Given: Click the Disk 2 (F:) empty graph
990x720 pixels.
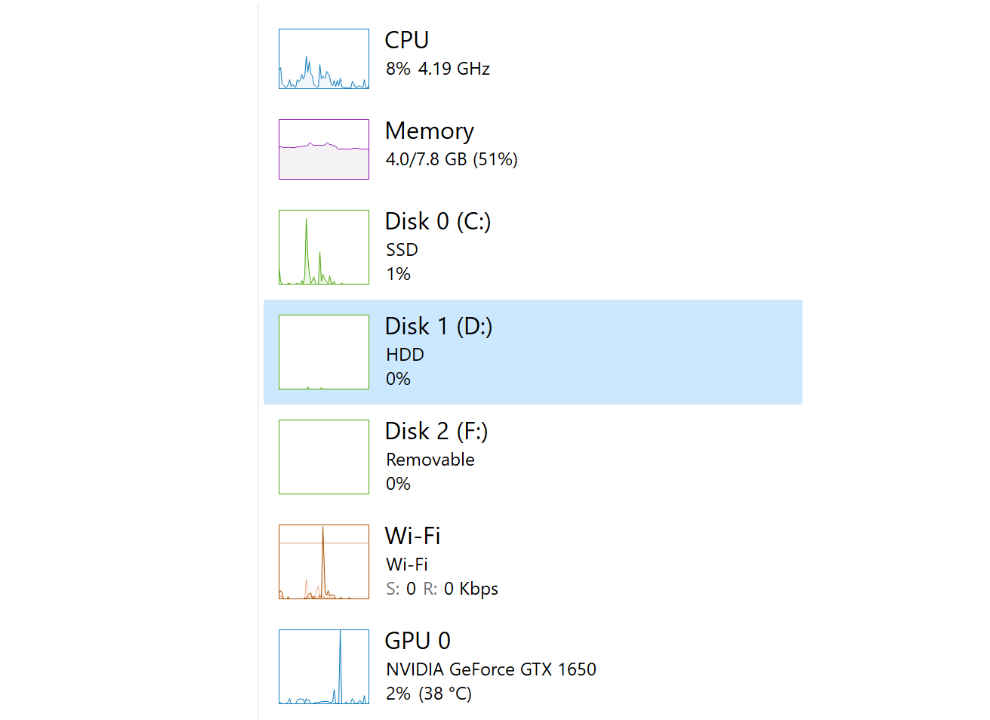Looking at the screenshot, I should pos(323,457).
